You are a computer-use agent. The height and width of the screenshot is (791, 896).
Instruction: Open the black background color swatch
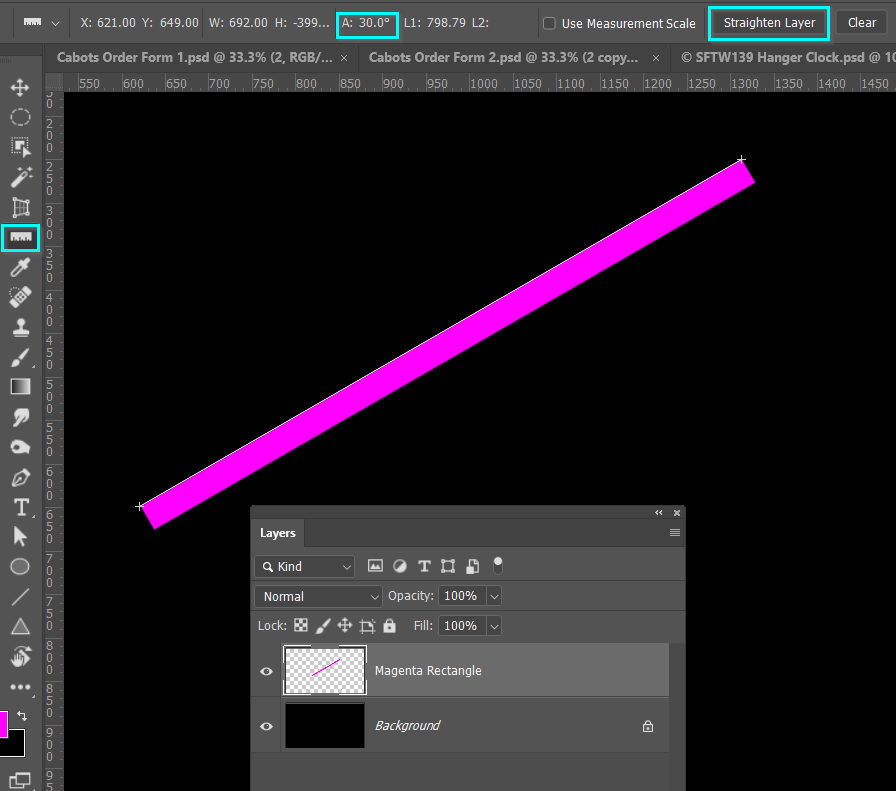(16, 746)
